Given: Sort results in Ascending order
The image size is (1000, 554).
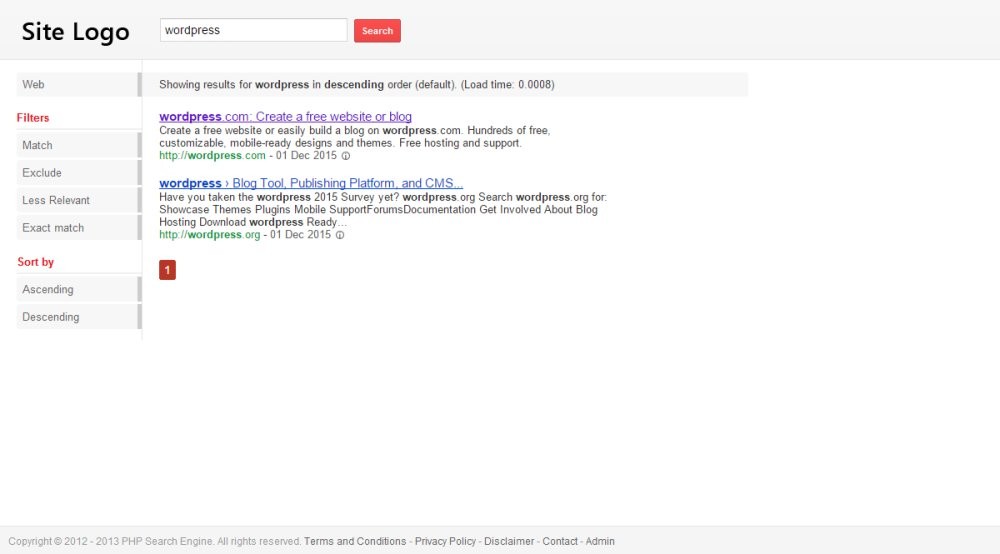Looking at the screenshot, I should (x=78, y=290).
